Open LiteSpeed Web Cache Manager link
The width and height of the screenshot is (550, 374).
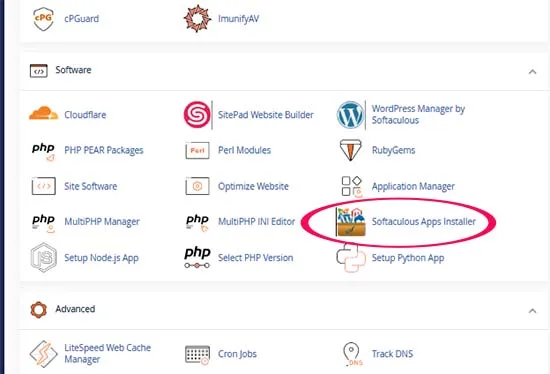[x=108, y=353]
